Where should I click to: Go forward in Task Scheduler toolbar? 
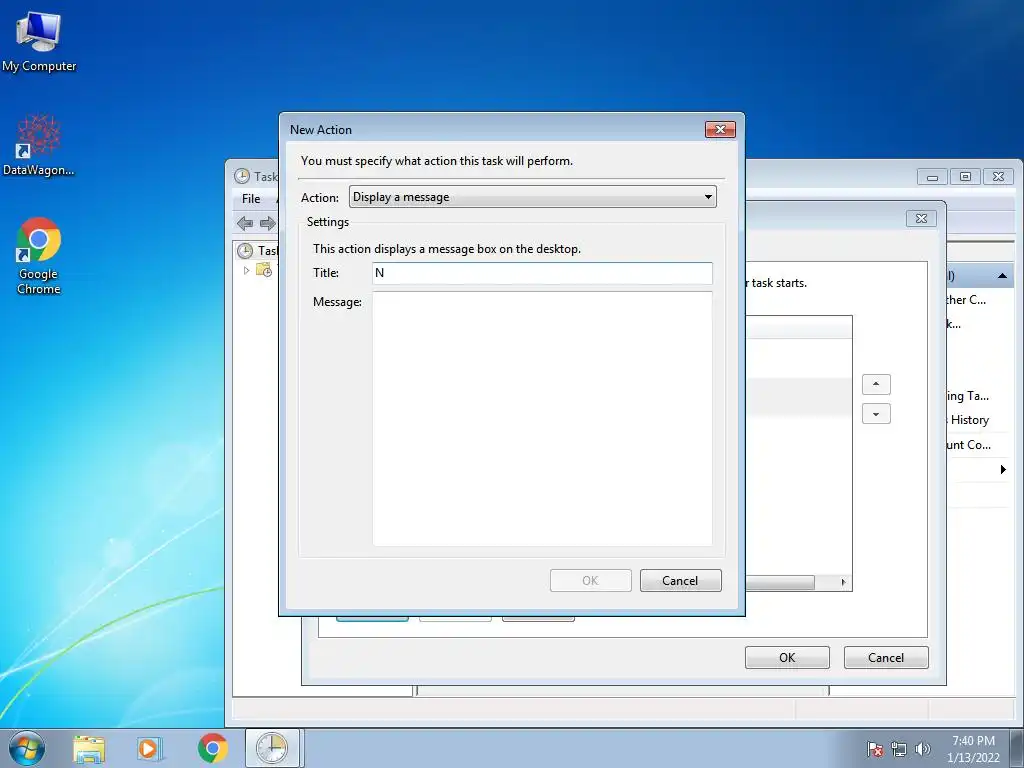[x=267, y=223]
